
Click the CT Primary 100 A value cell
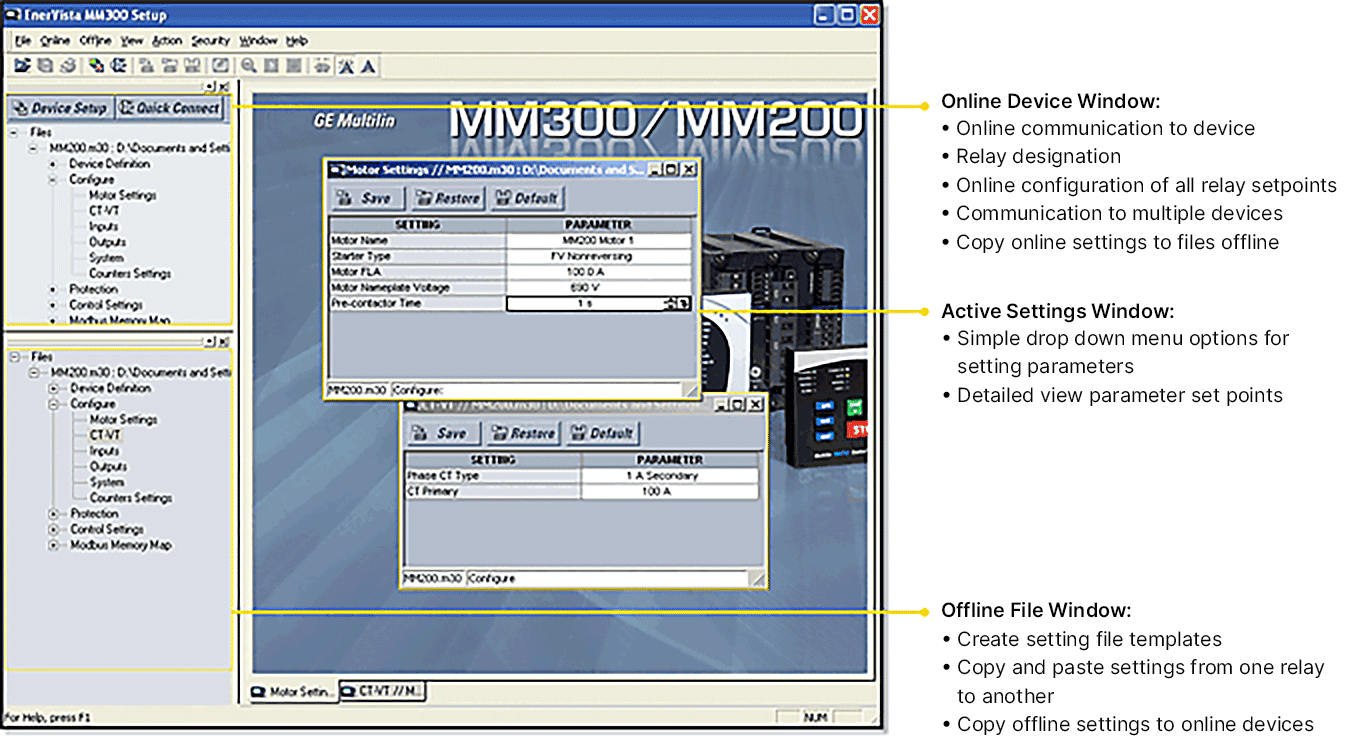point(670,492)
